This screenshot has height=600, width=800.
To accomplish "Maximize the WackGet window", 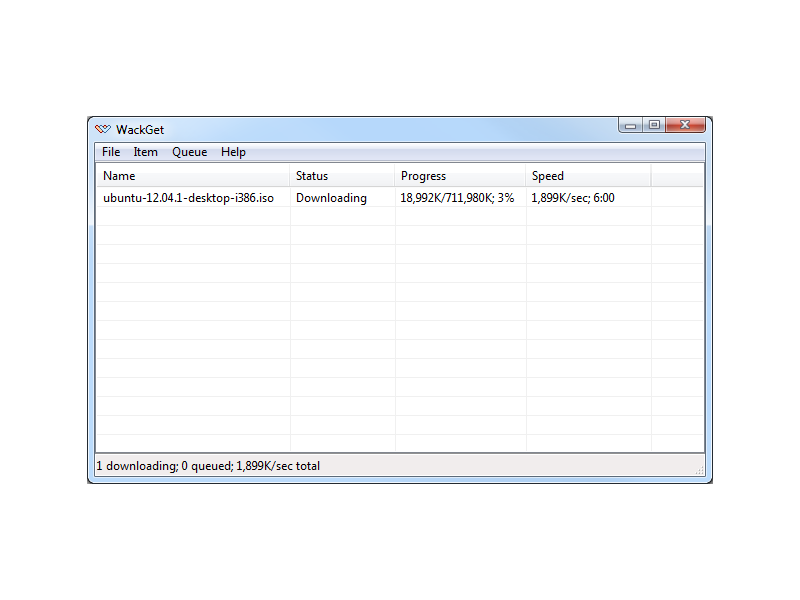I will pyautogui.click(x=654, y=126).
